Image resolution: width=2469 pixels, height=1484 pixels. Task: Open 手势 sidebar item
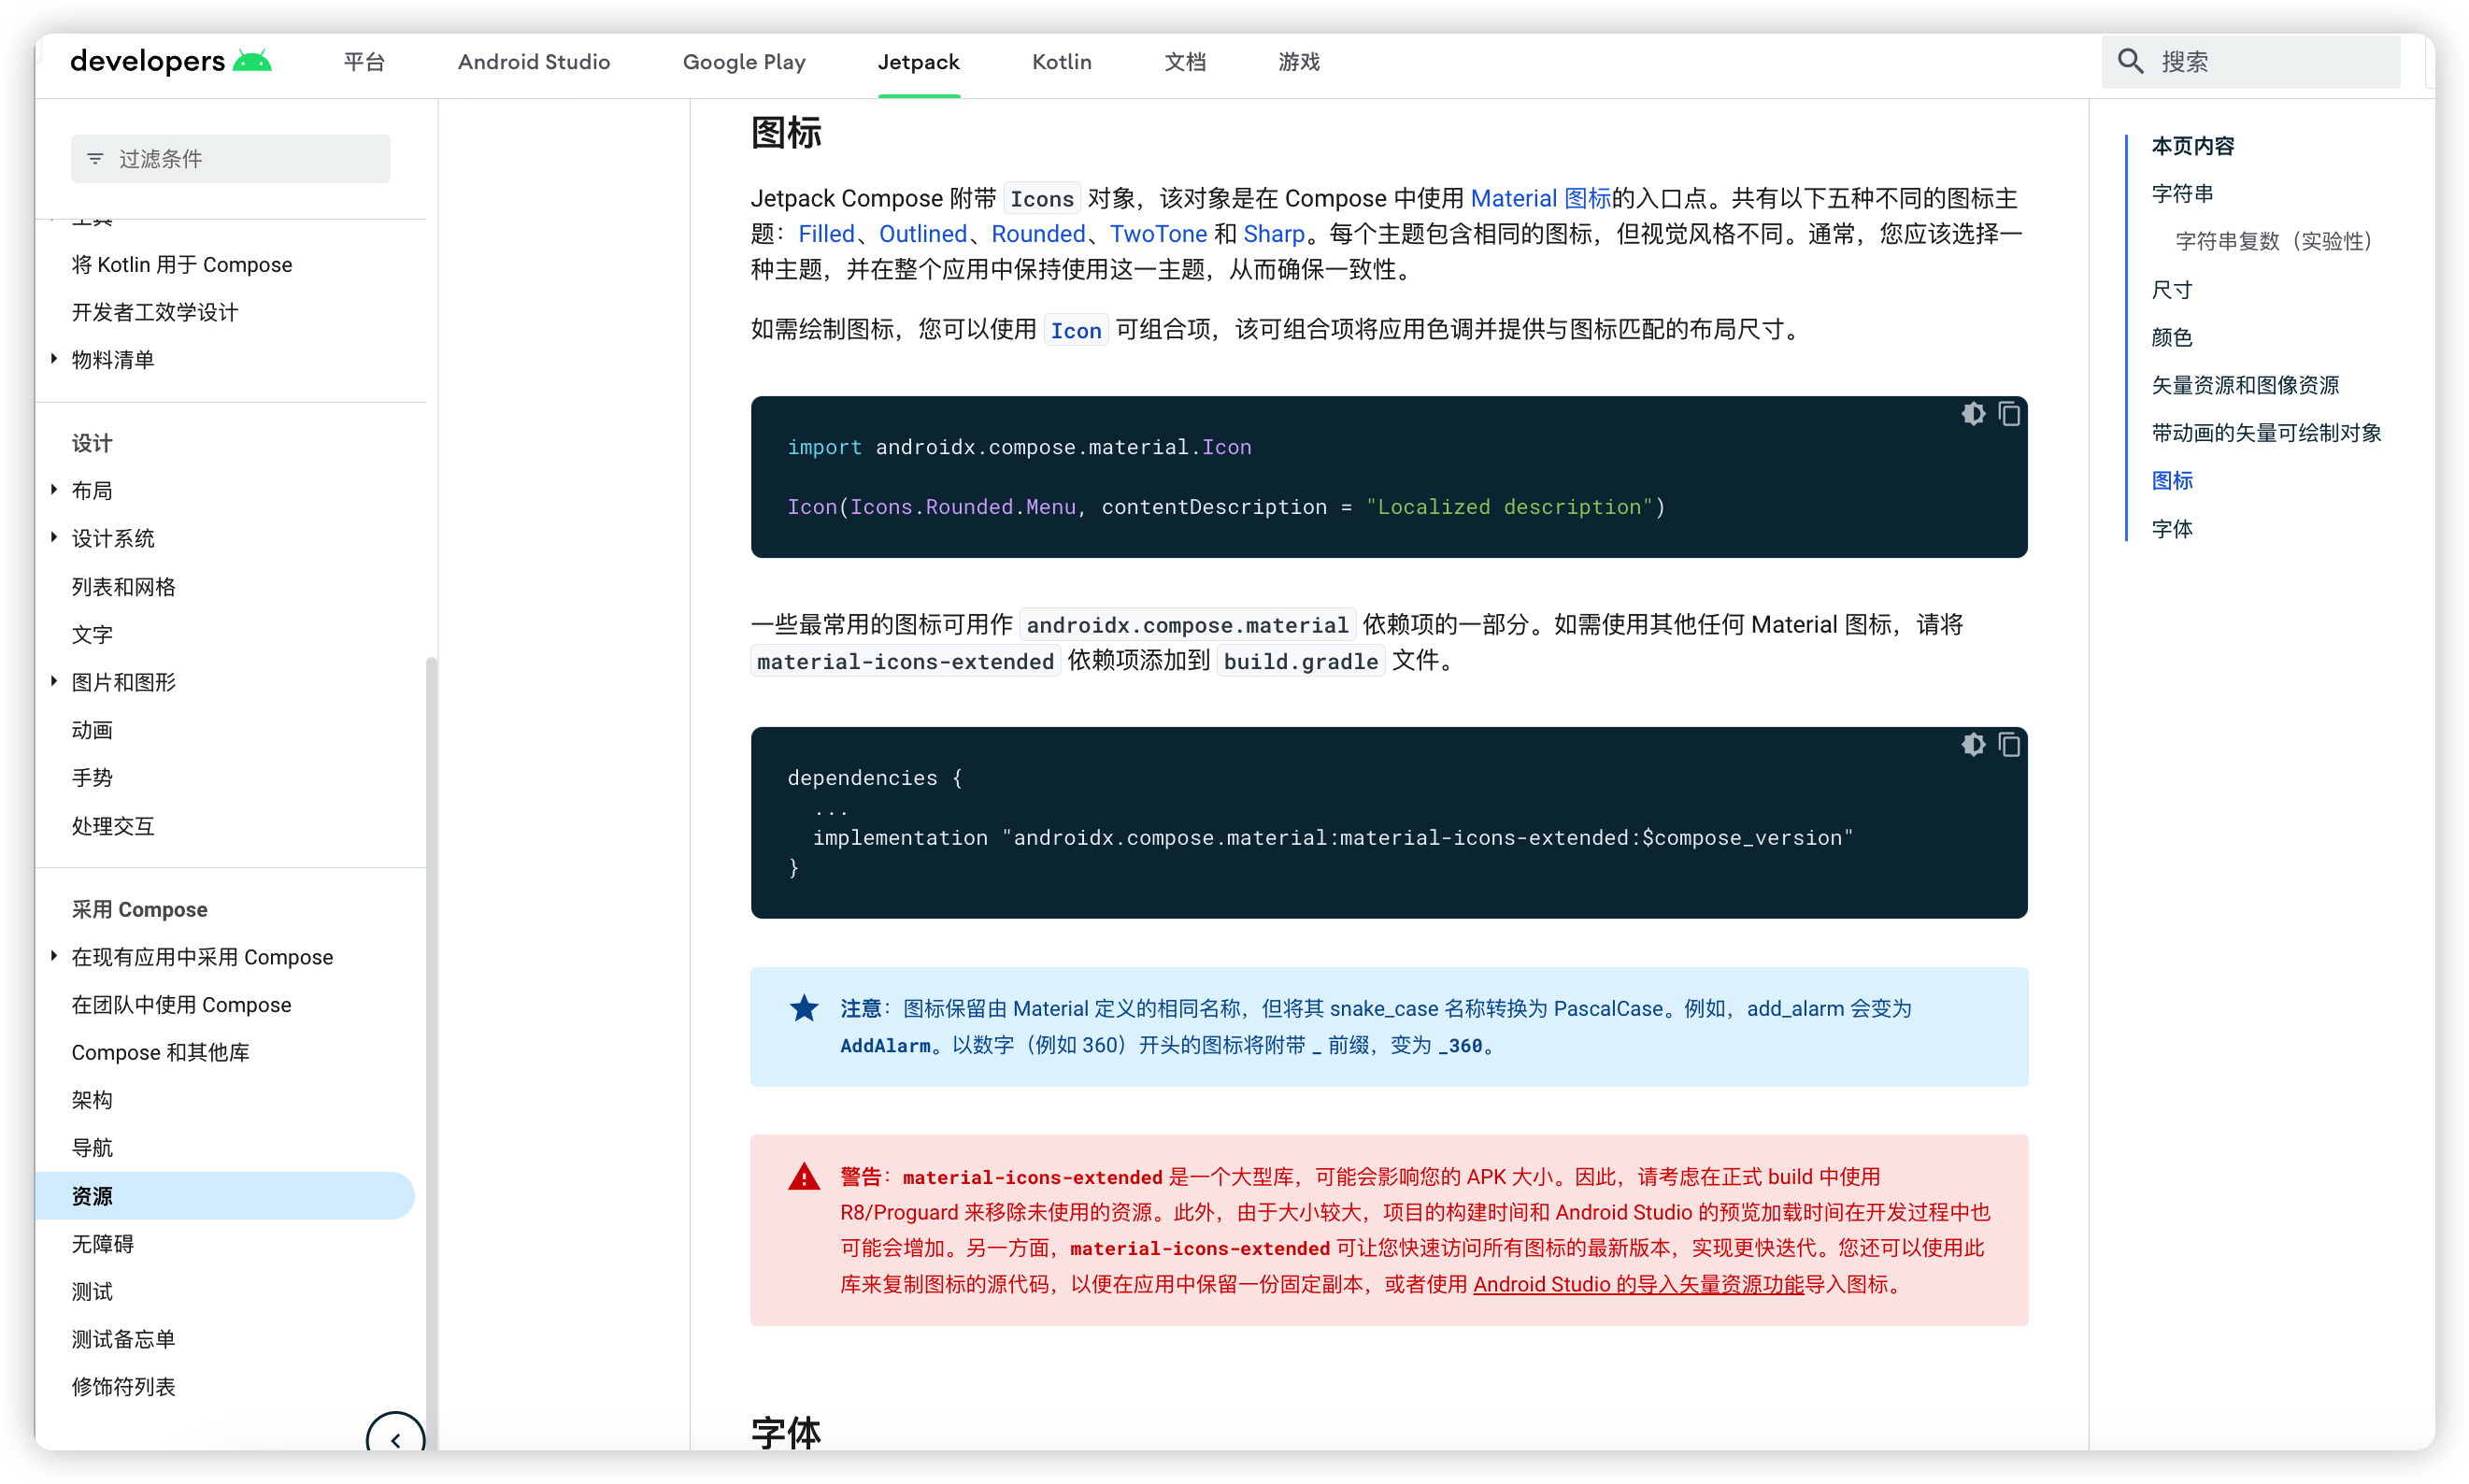(92, 778)
